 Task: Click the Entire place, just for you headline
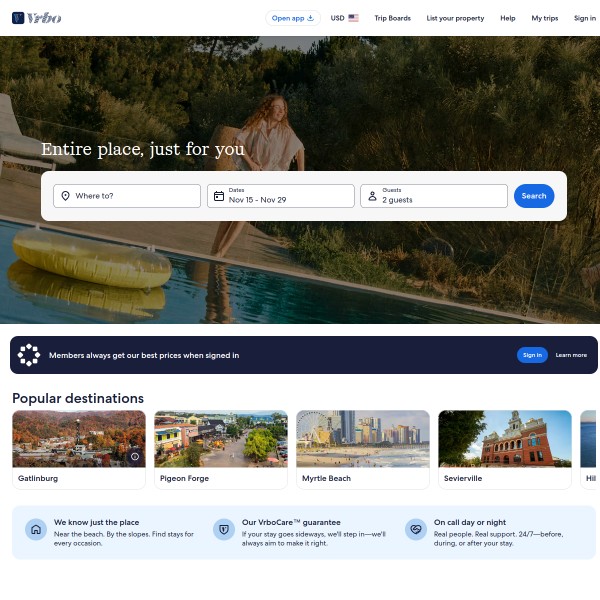143,149
